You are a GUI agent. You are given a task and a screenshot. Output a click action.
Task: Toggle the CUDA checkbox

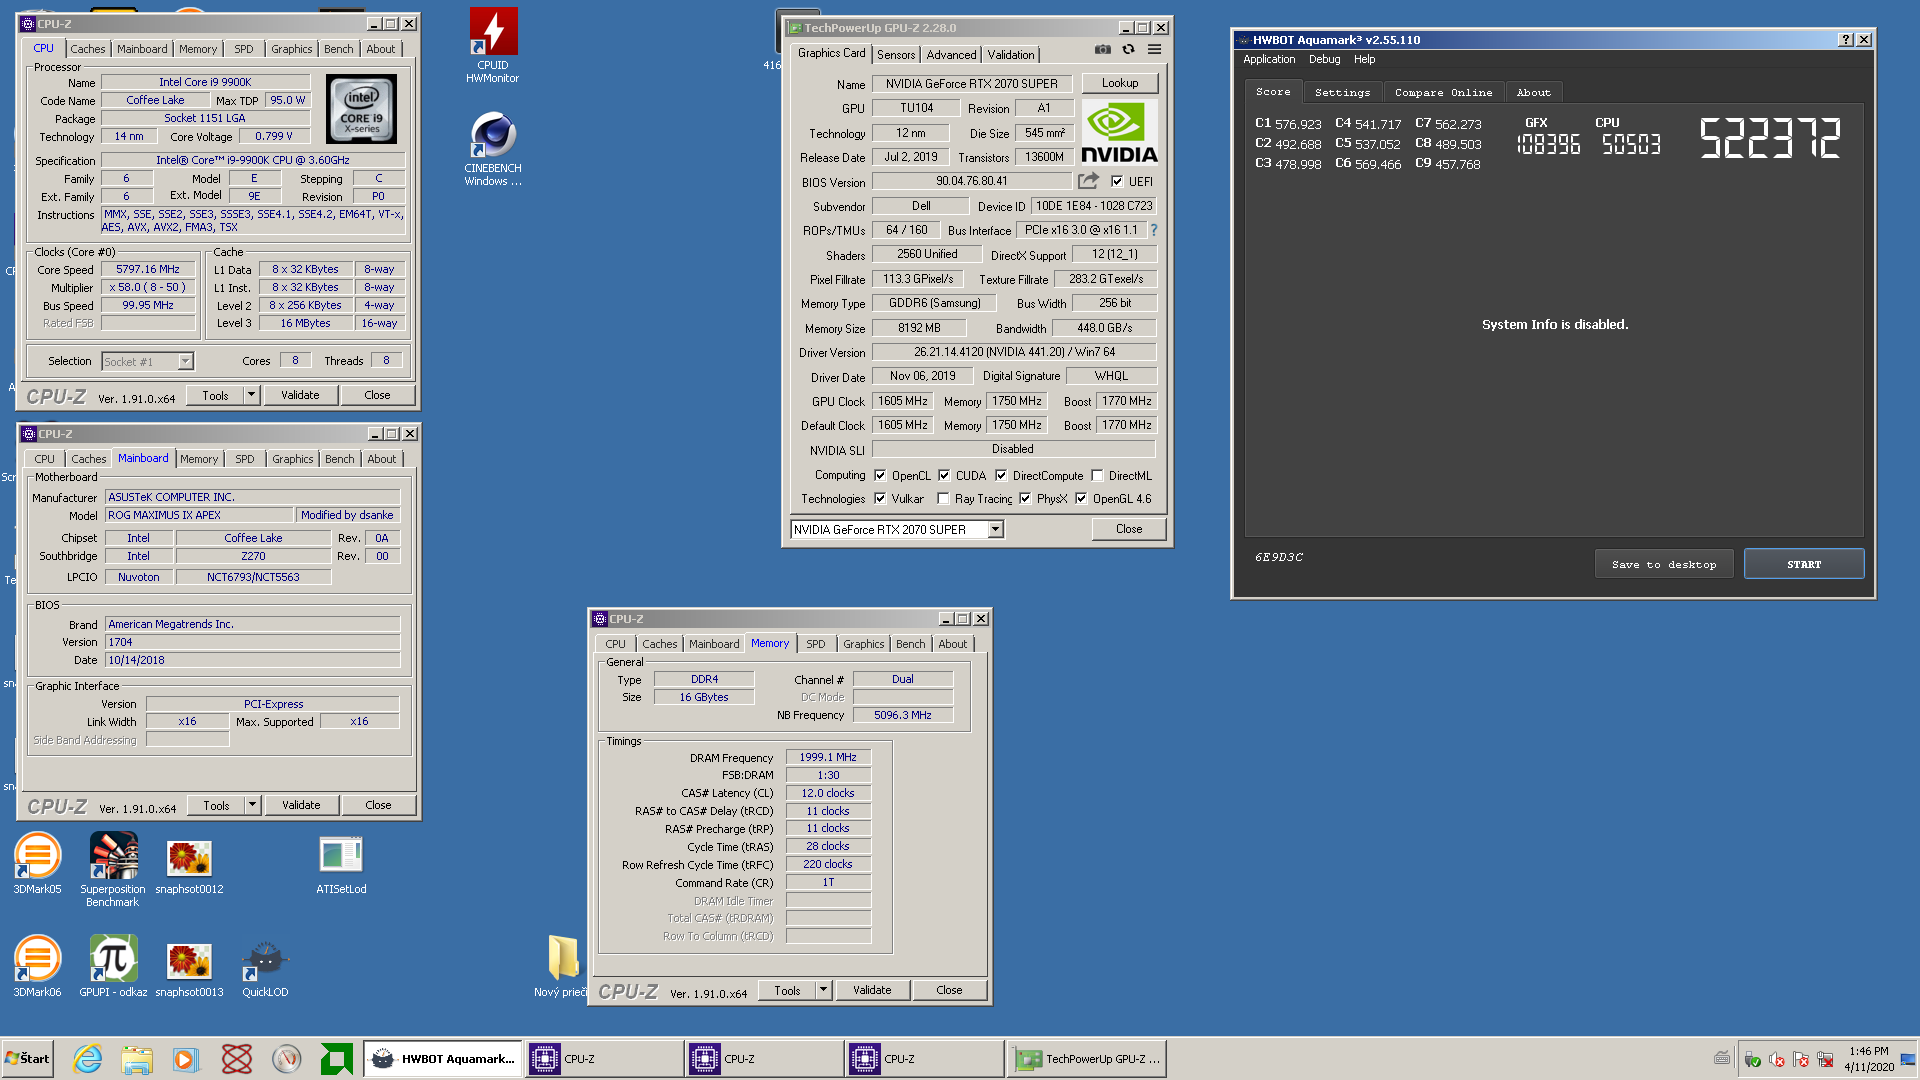(x=944, y=476)
